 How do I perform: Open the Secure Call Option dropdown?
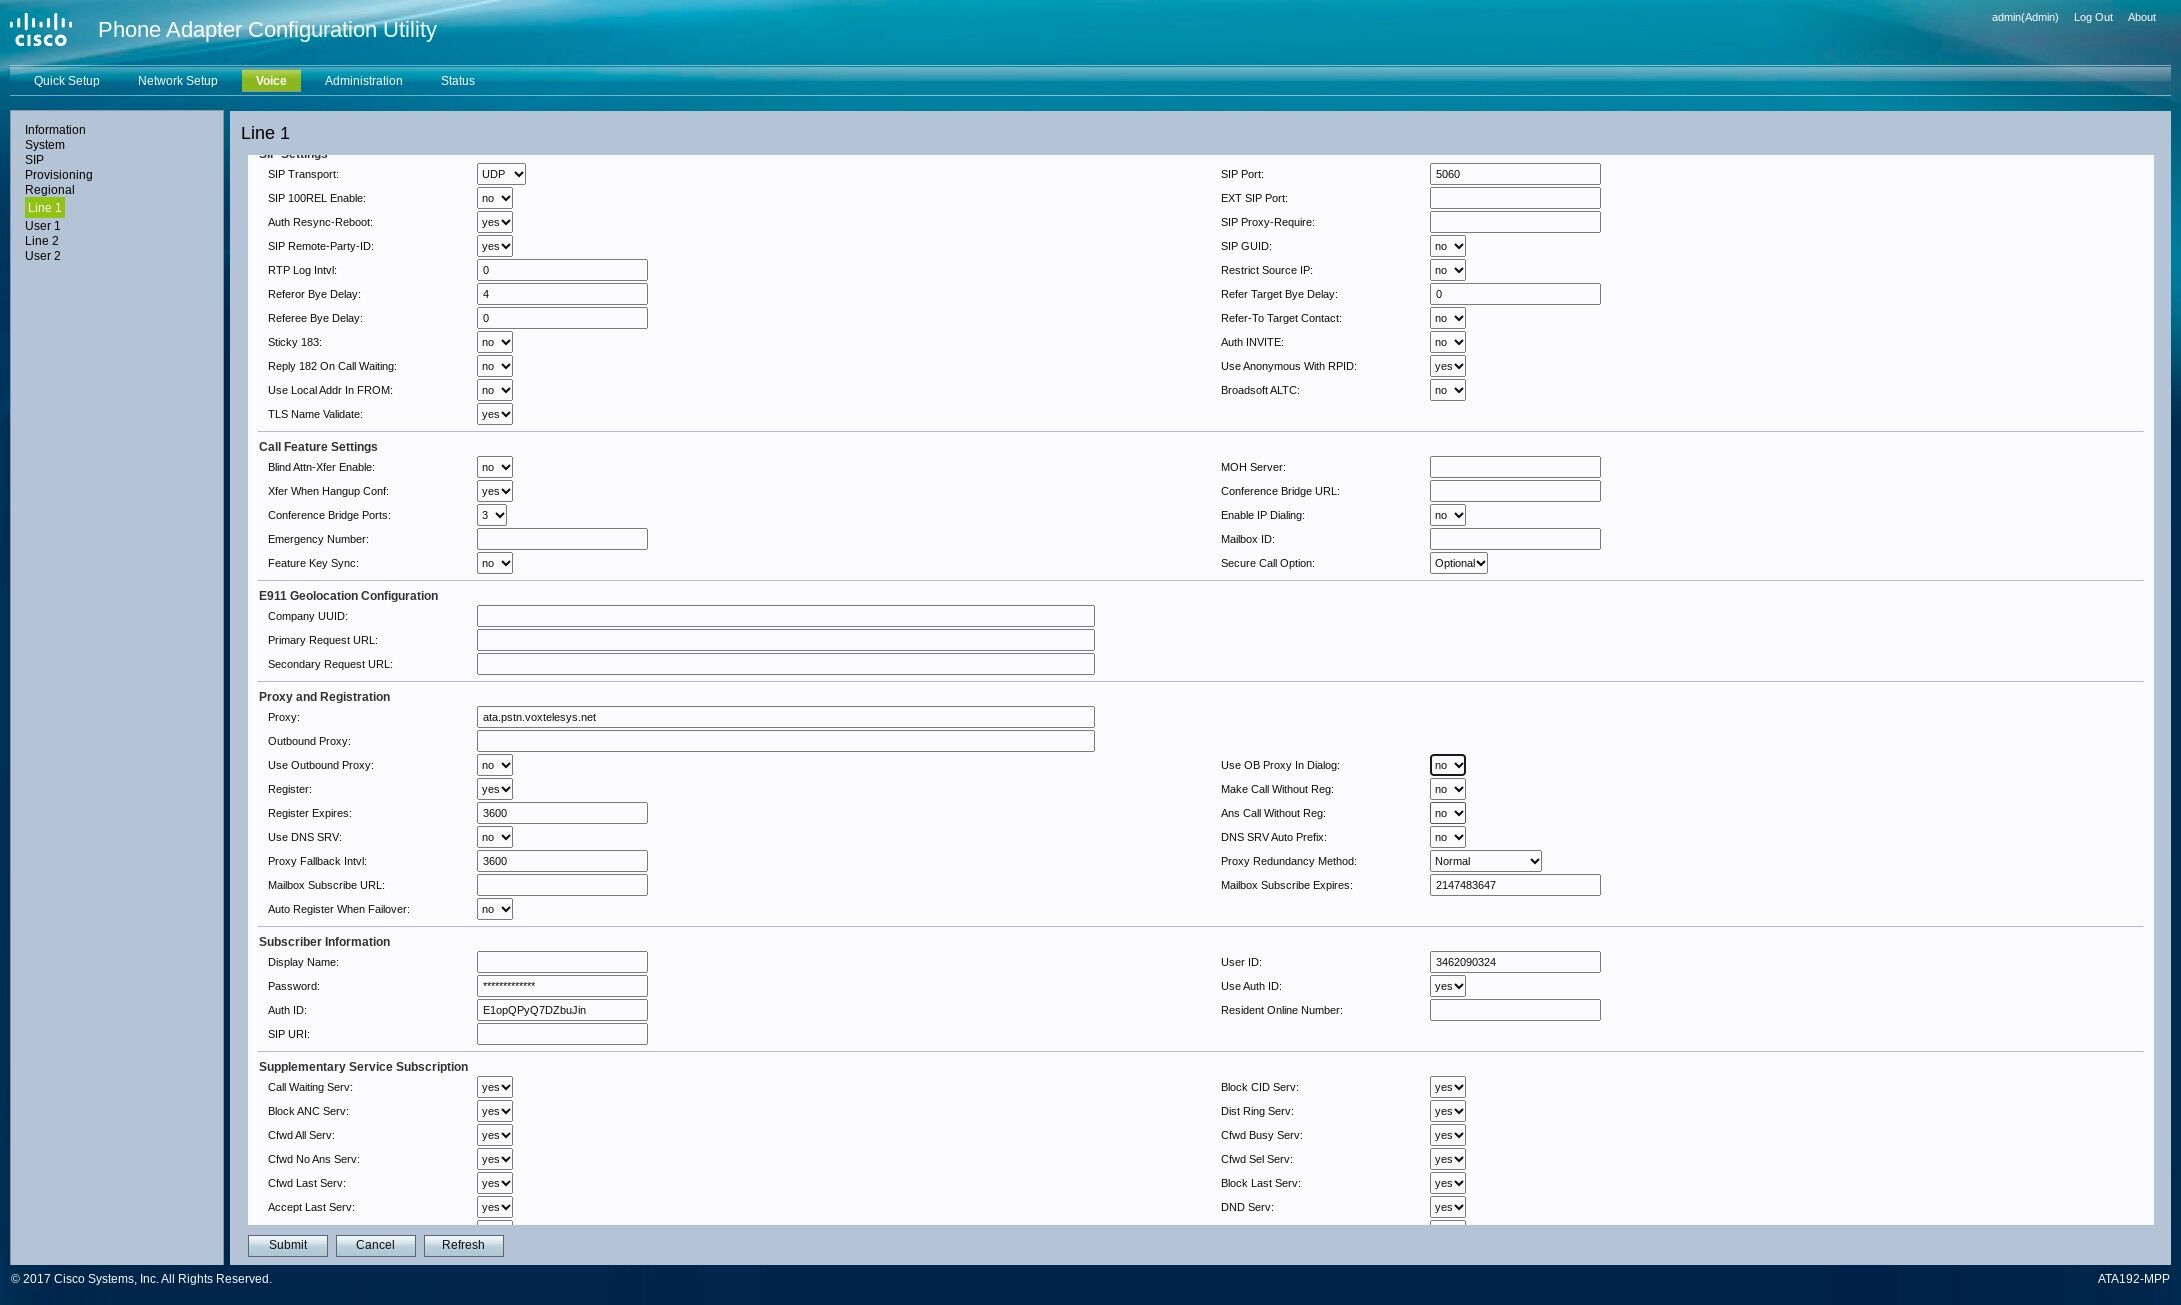tap(1459, 563)
